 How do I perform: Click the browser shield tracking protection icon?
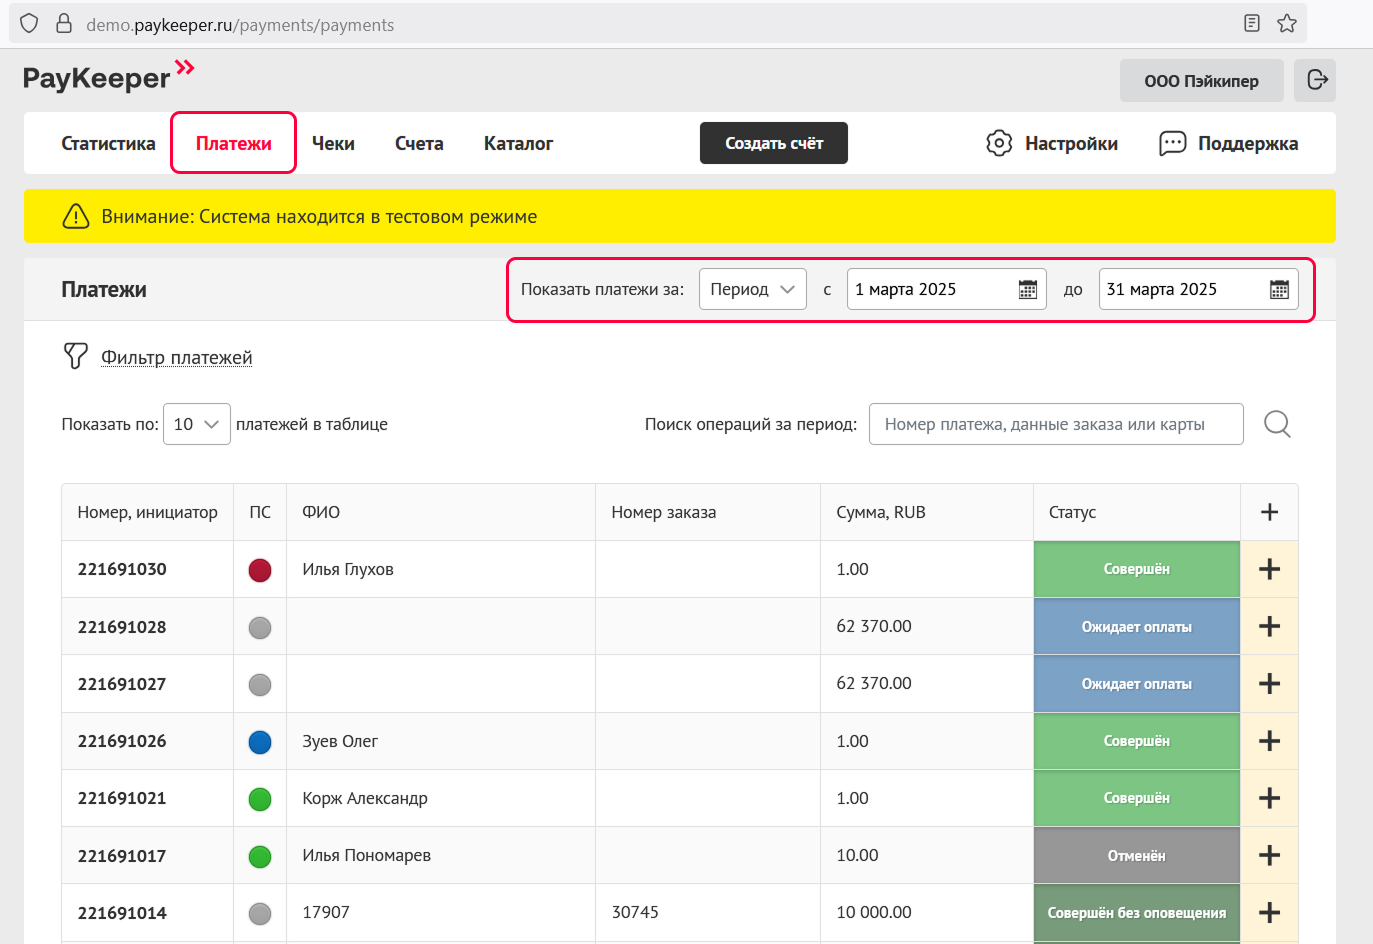tap(29, 23)
